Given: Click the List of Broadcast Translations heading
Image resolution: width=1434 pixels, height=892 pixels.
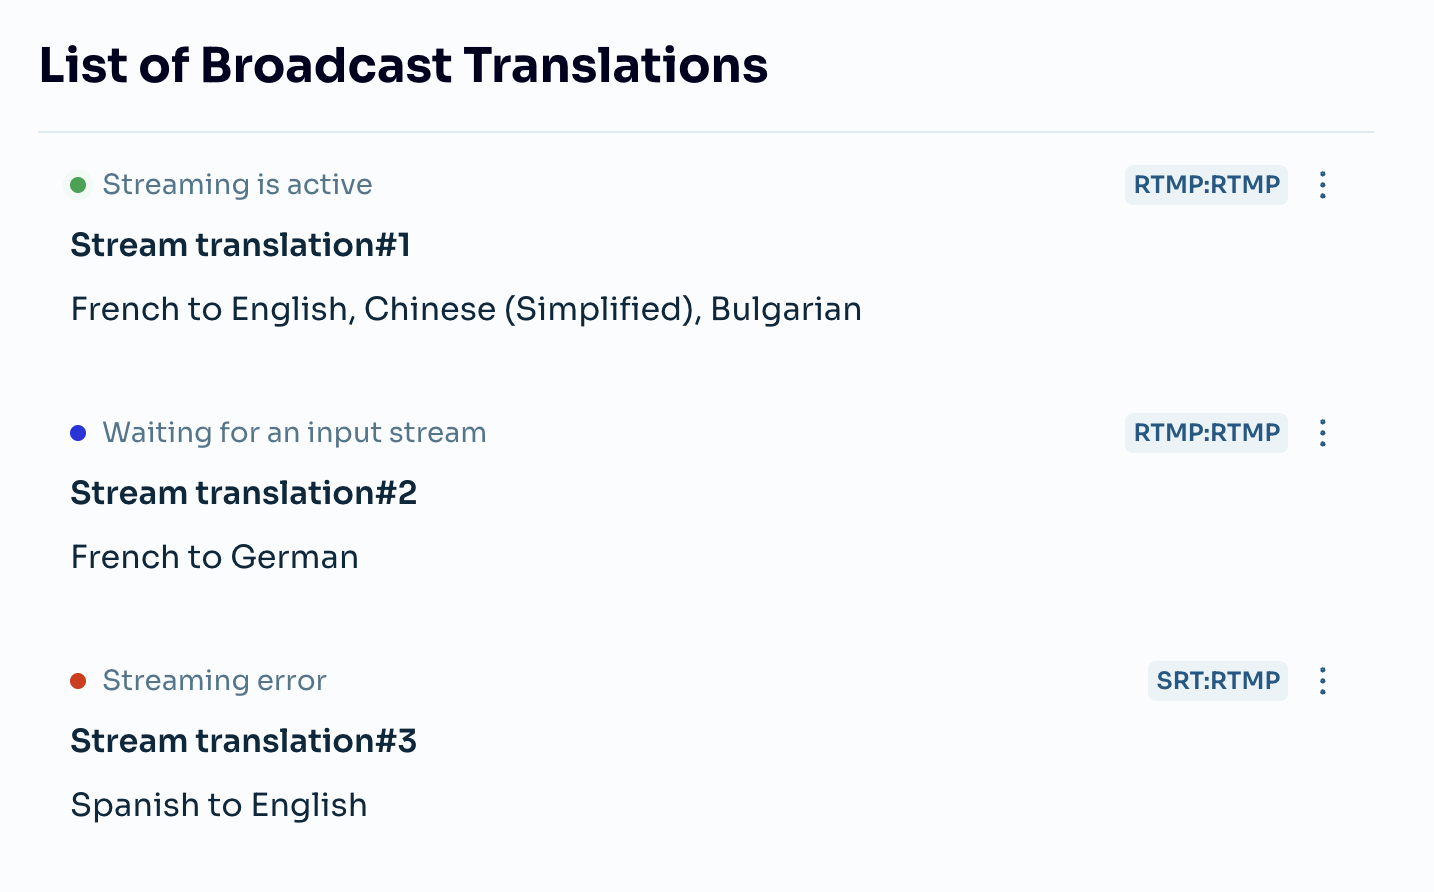Looking at the screenshot, I should click(403, 65).
